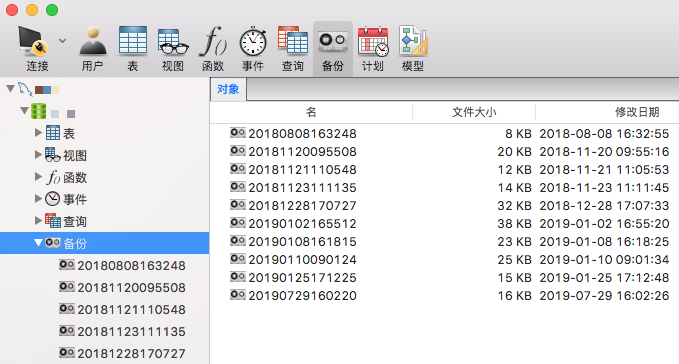Switch to the 对象 tab
679x364 pixels.
[228, 89]
